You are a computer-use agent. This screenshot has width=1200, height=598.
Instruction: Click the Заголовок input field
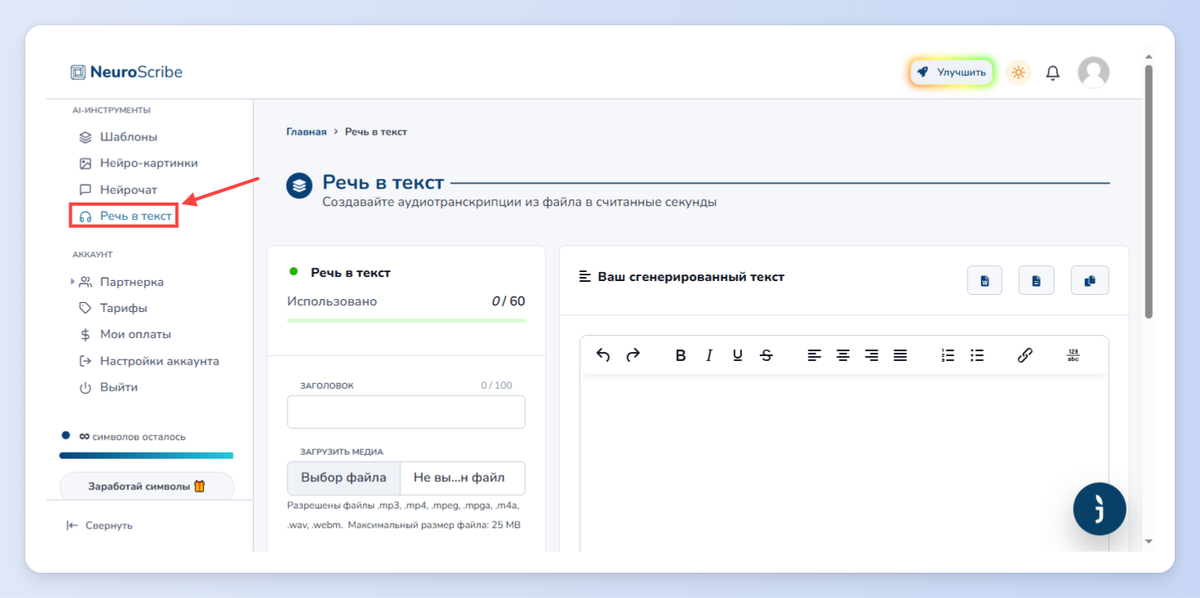406,412
